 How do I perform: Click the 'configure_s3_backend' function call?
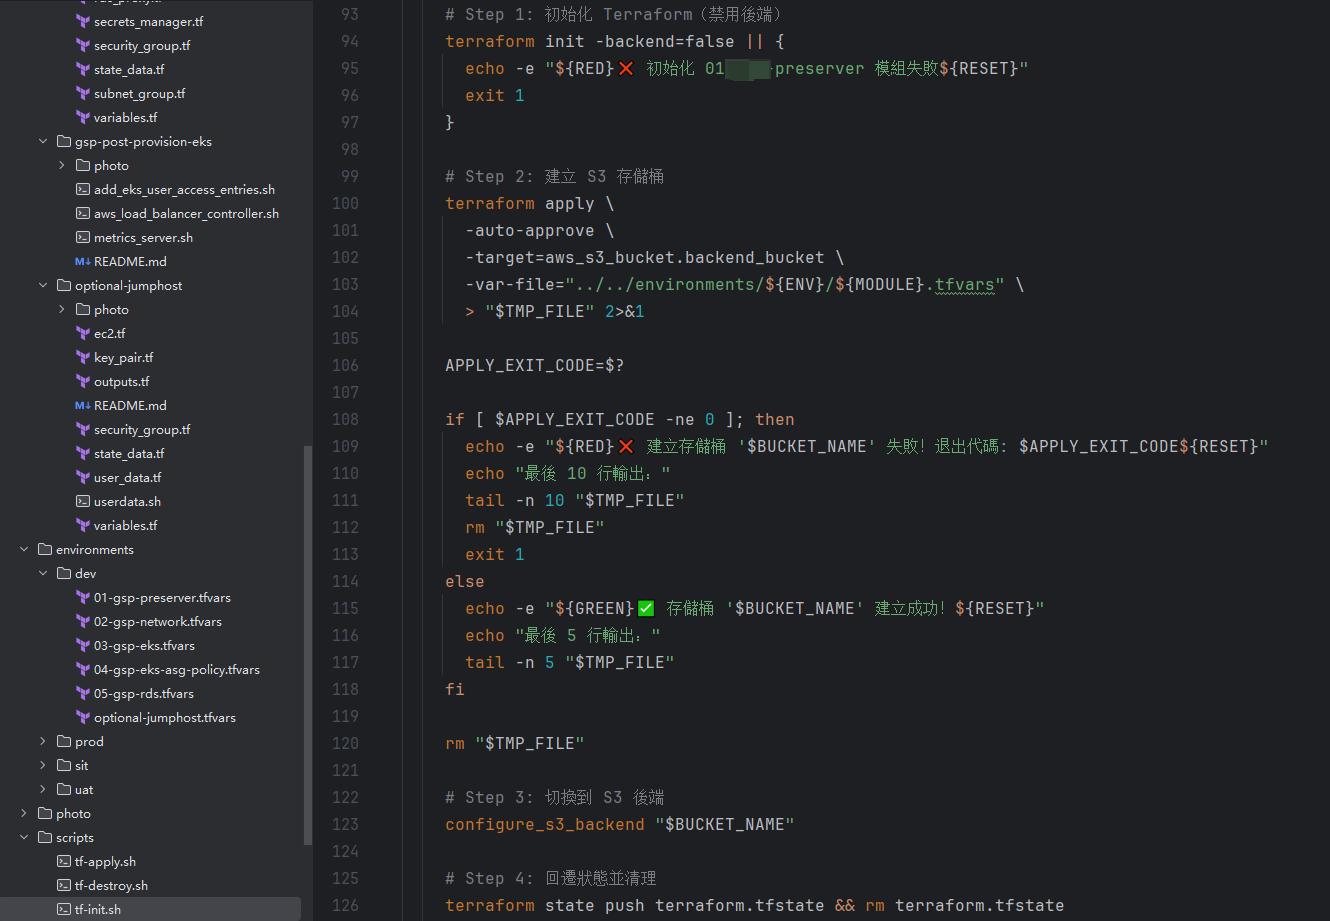pos(545,825)
